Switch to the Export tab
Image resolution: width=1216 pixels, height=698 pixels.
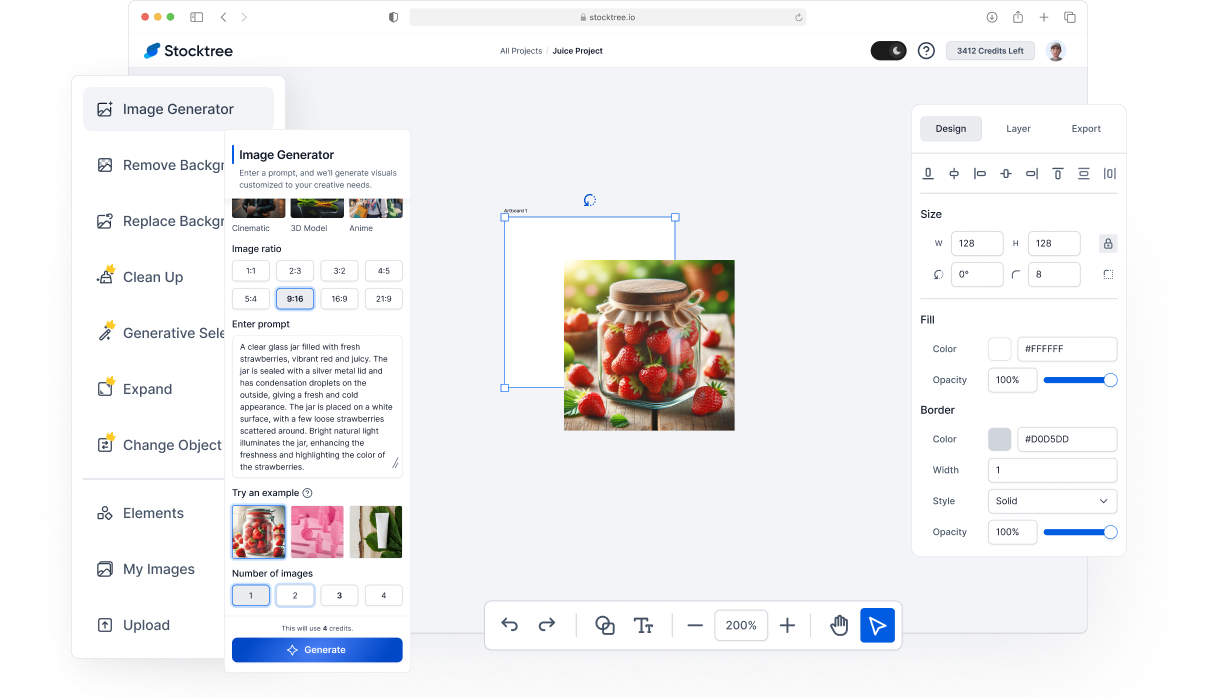[1085, 129]
